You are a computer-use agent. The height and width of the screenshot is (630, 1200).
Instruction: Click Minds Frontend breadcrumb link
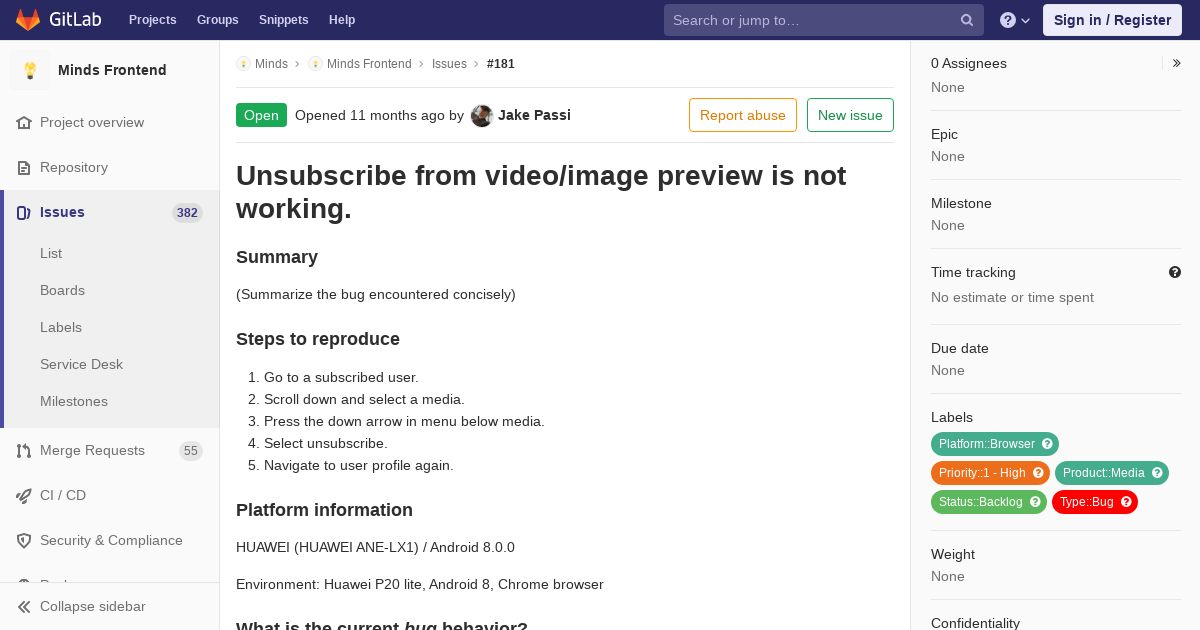click(369, 64)
